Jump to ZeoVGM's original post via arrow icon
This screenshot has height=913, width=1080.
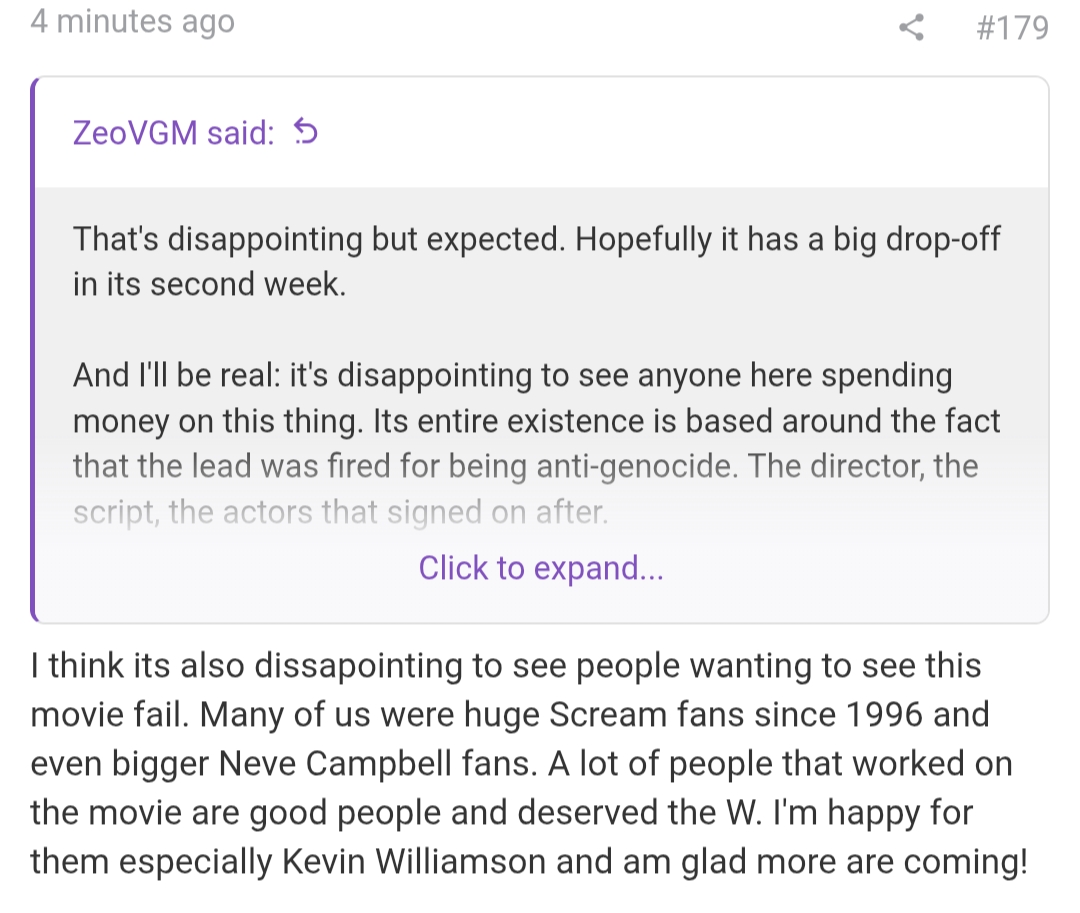306,131
